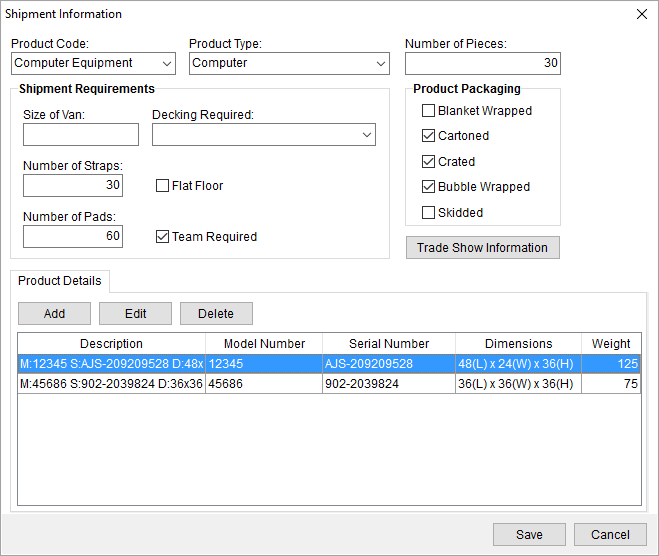Viewport: 659px width, 556px height.
Task: Close the Shipment Information dialog
Action: 641,14
